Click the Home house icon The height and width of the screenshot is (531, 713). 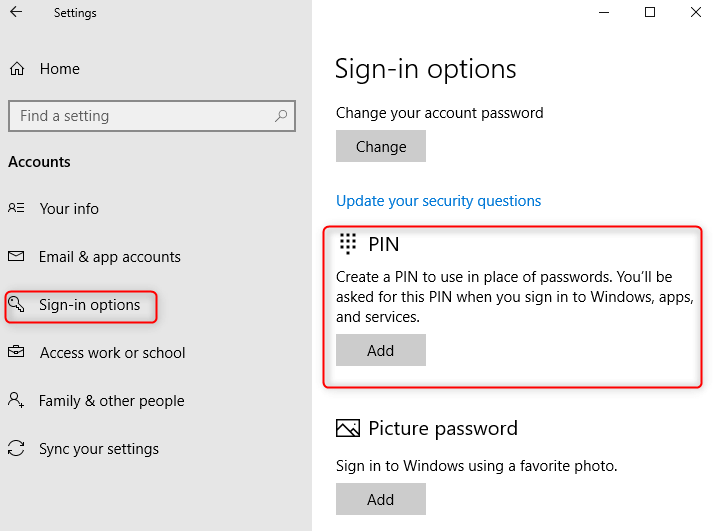click(x=17, y=69)
